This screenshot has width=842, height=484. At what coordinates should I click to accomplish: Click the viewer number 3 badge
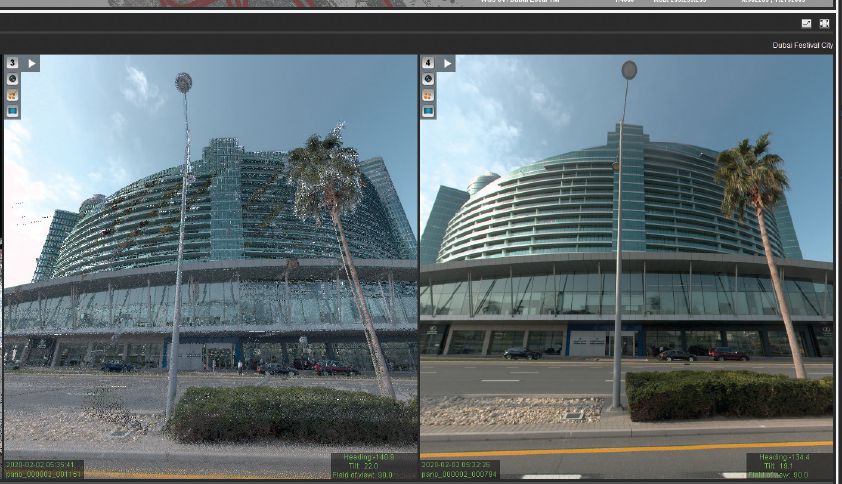click(13, 63)
